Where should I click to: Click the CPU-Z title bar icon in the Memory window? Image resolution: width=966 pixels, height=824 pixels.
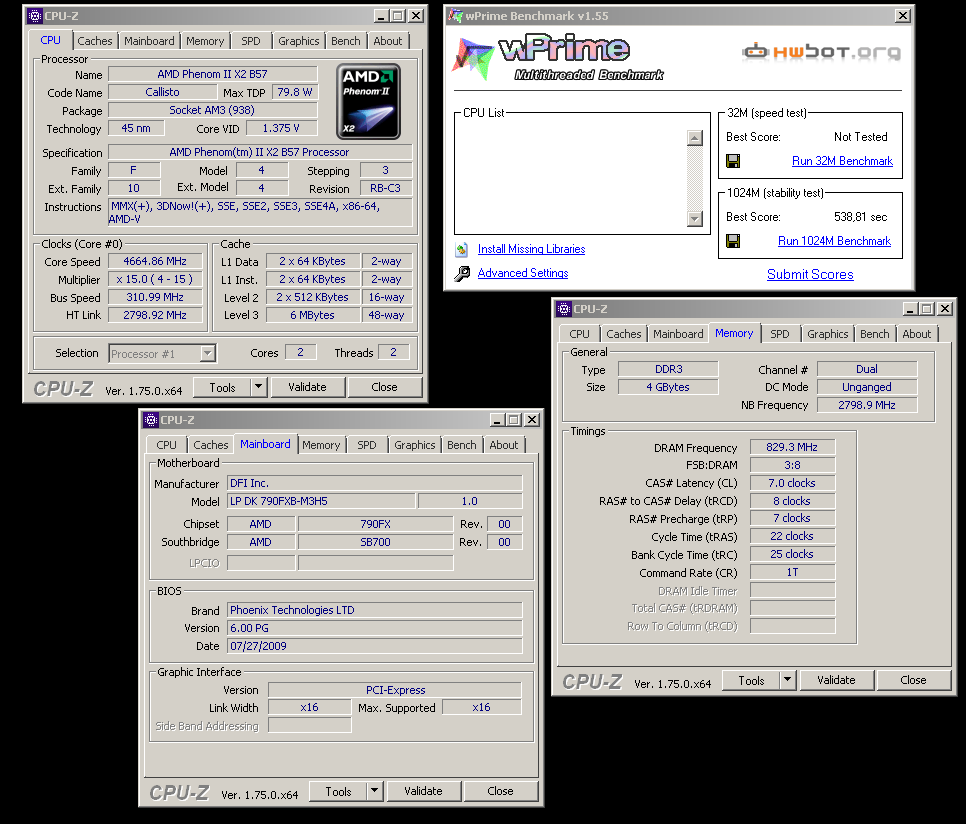tap(564, 309)
